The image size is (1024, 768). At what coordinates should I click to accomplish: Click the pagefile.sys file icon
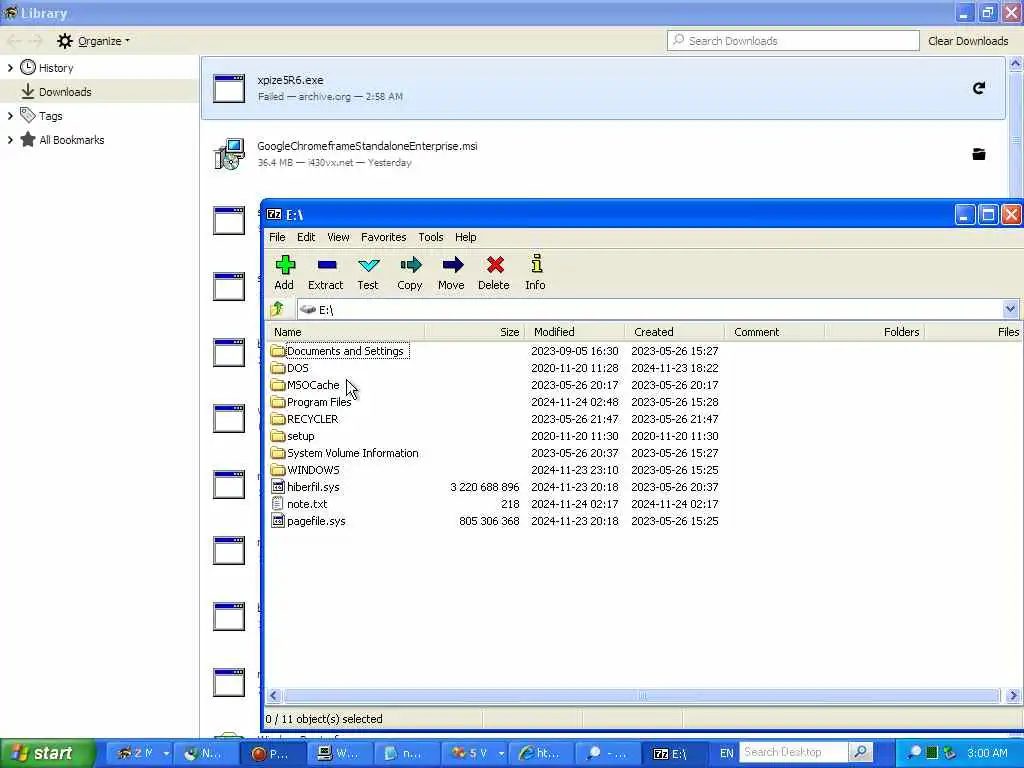(278, 521)
